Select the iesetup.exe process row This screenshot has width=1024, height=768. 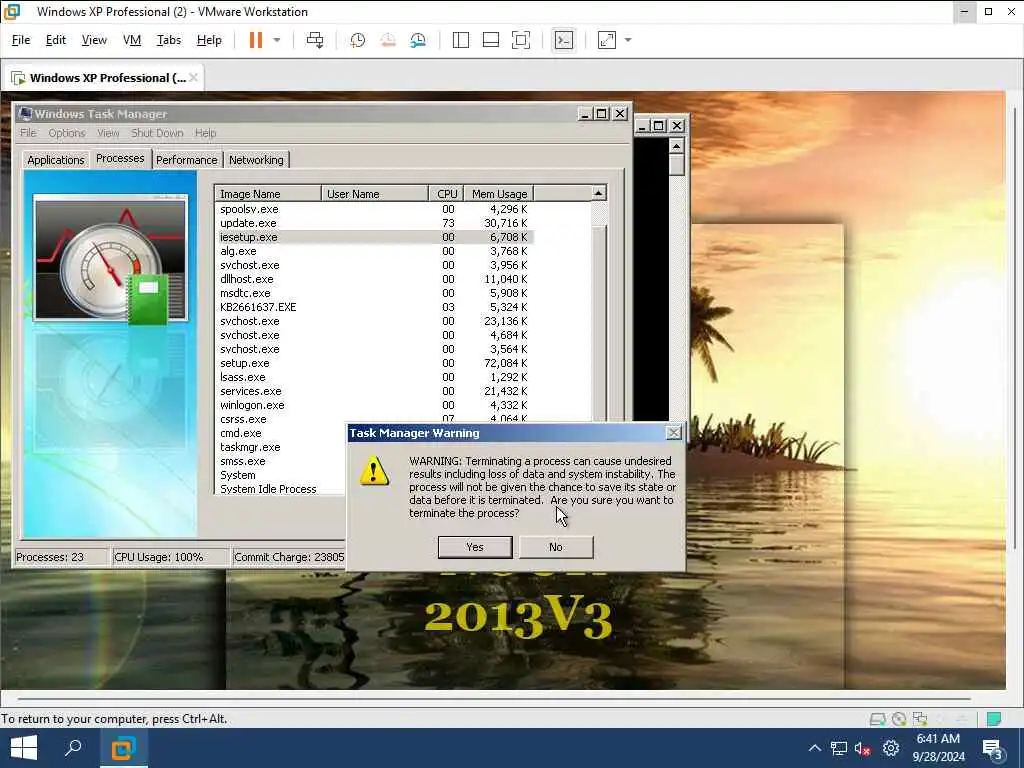374,237
